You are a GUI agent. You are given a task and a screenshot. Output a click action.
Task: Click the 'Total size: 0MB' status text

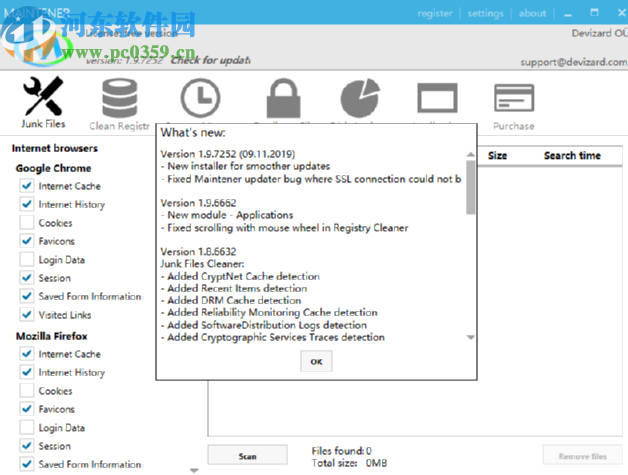(349, 463)
